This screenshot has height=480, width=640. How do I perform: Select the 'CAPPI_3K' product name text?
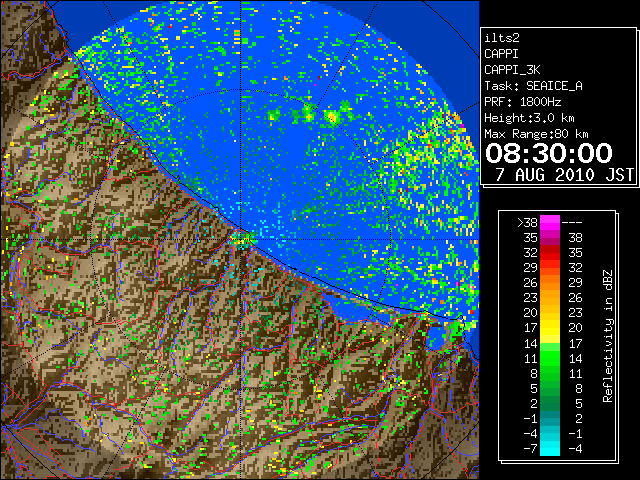tap(512, 70)
